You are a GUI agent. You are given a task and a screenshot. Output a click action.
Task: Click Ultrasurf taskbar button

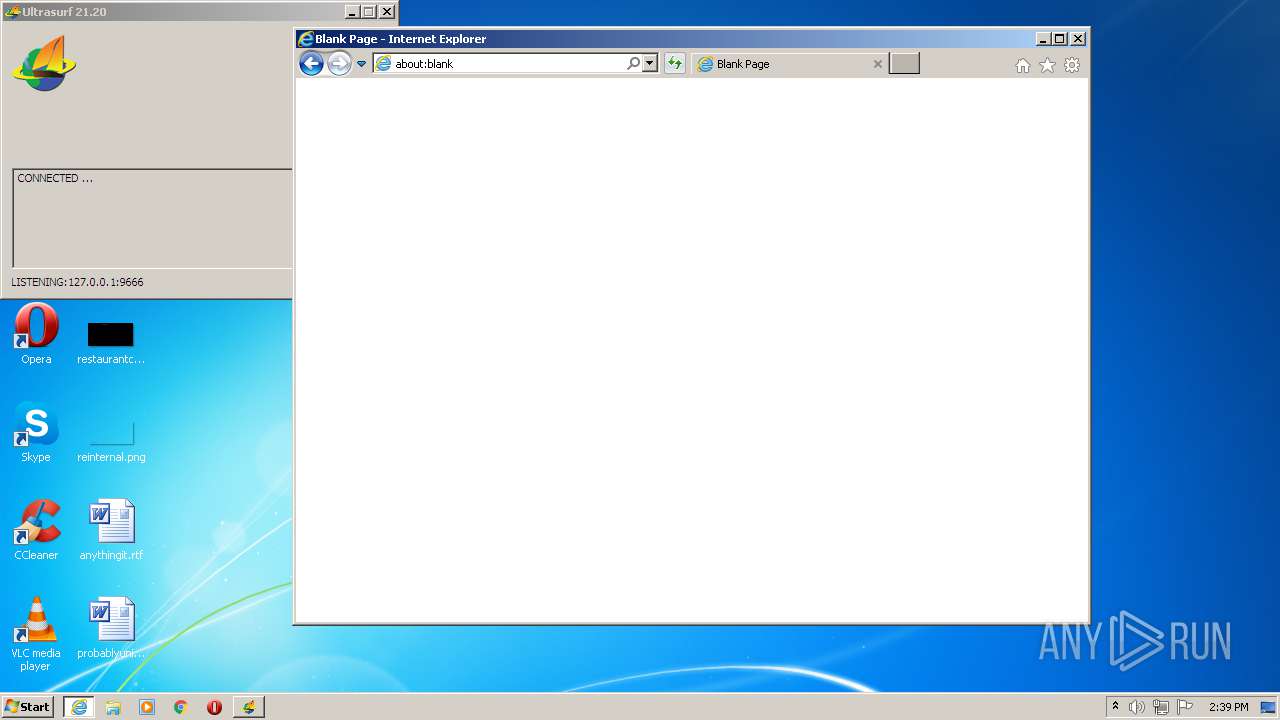[248, 707]
